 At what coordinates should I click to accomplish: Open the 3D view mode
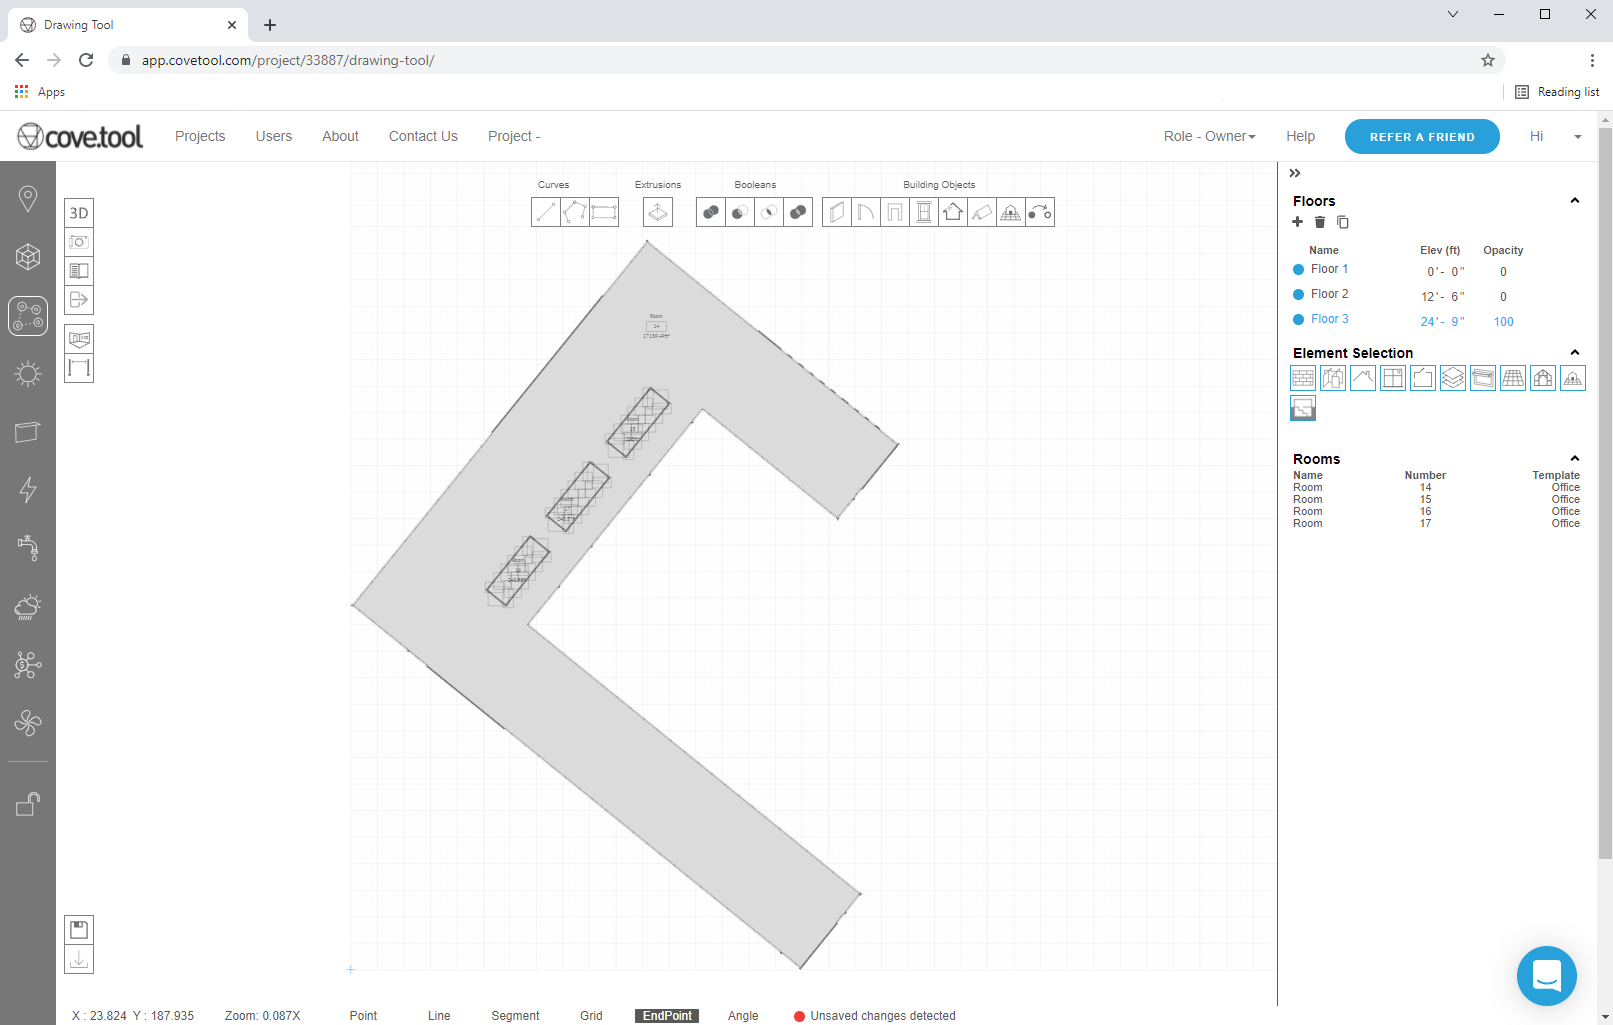tap(78, 212)
